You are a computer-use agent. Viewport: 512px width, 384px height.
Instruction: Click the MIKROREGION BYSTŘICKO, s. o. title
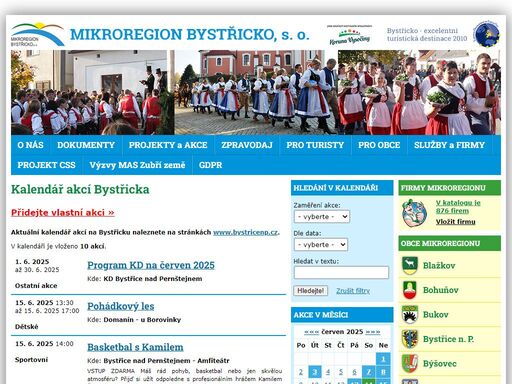(190, 35)
